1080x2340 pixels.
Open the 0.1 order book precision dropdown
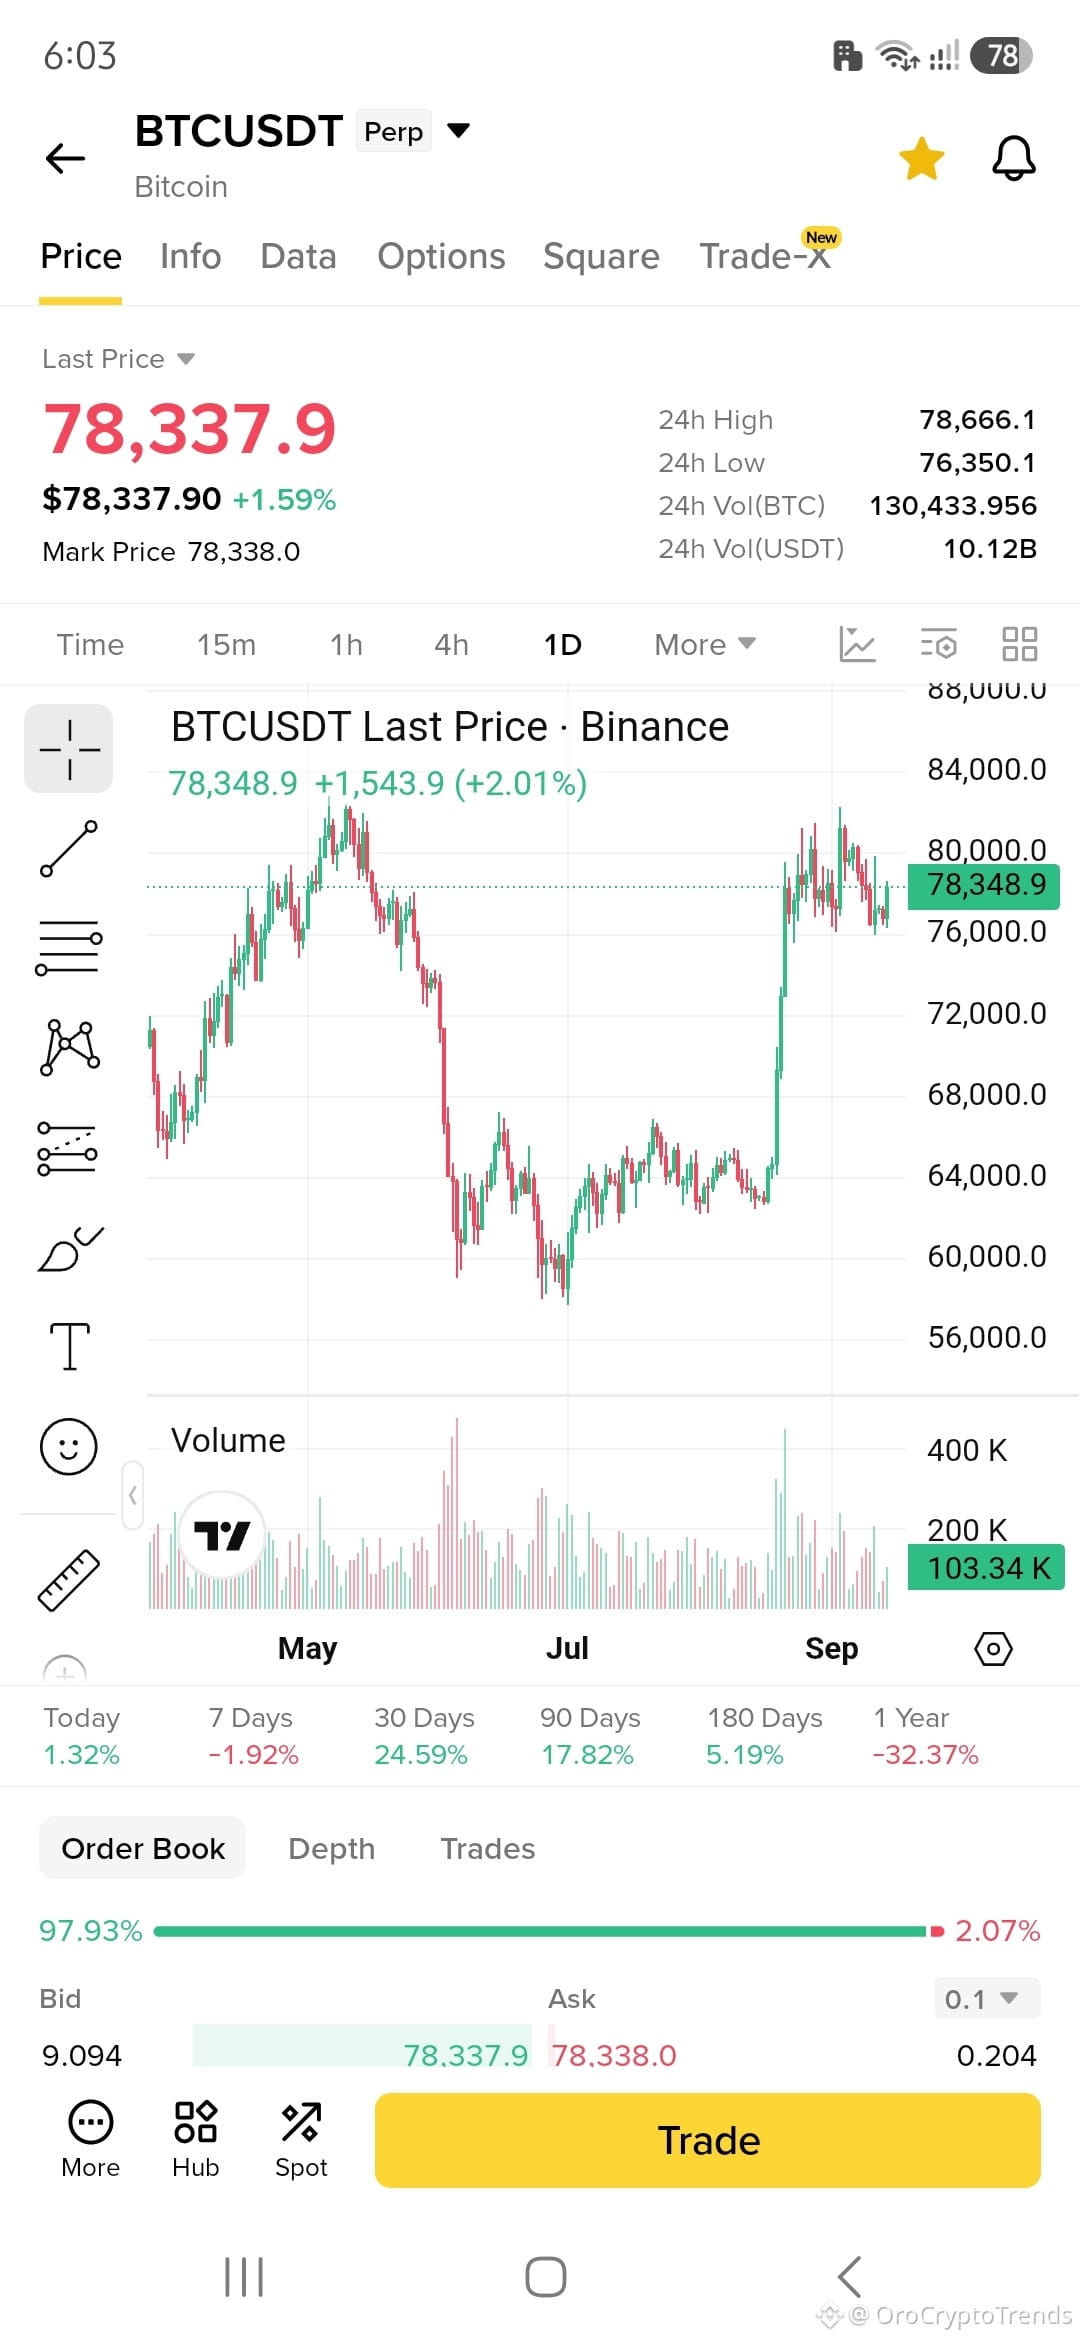tap(986, 1999)
